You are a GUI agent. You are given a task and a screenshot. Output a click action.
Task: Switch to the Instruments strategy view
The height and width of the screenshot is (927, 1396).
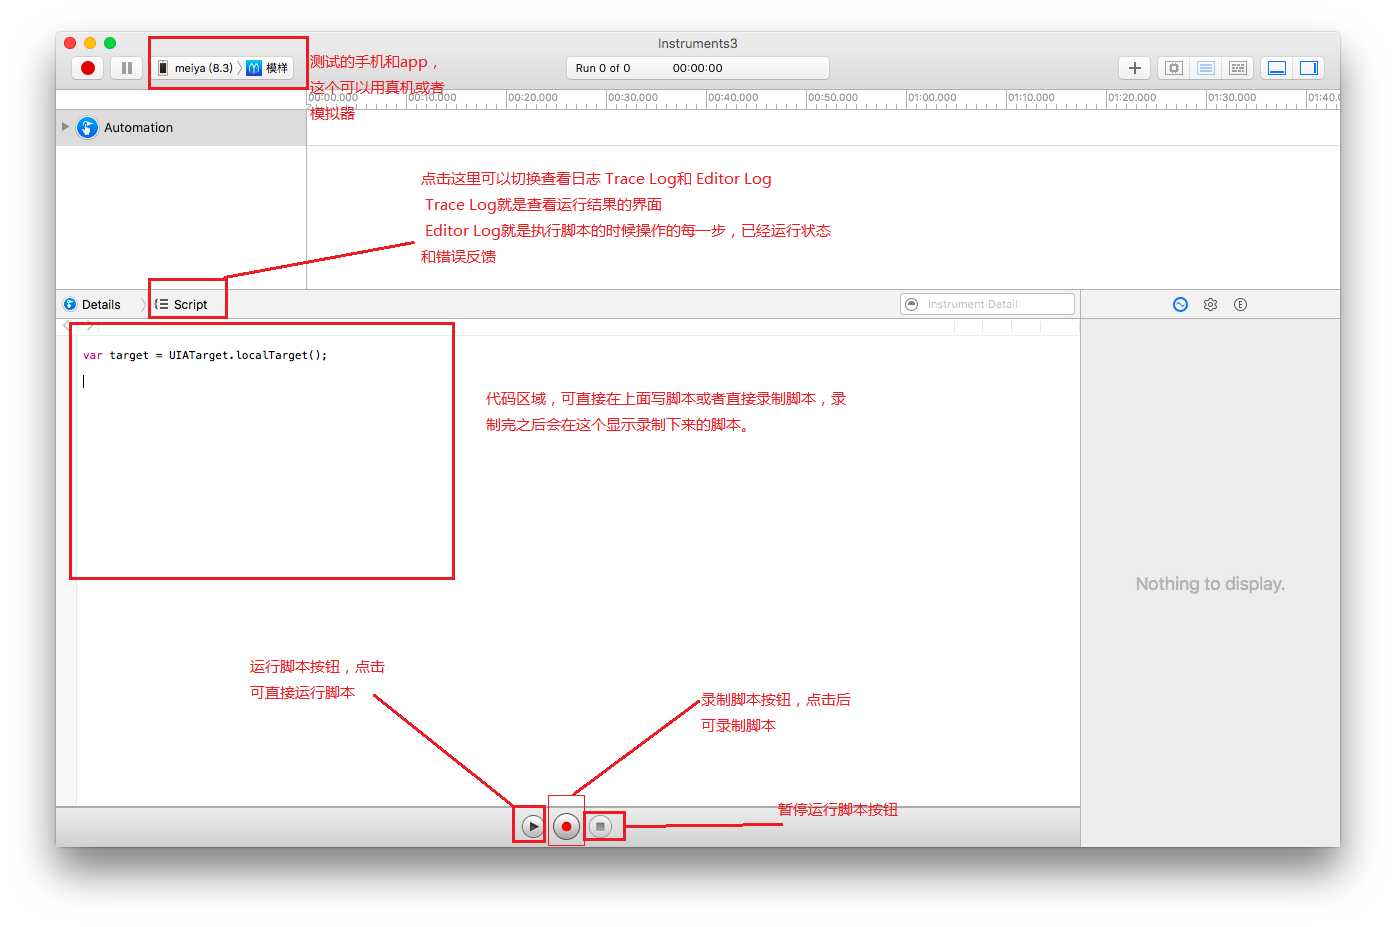pyautogui.click(x=1206, y=68)
